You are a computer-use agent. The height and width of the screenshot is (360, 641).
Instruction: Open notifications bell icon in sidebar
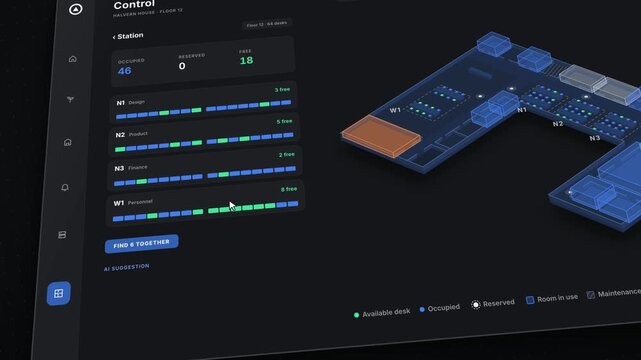point(65,188)
